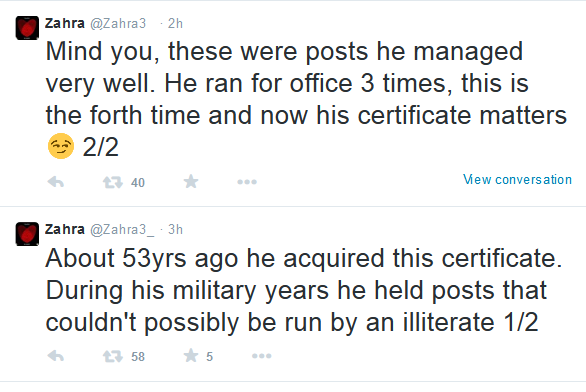Screen dimensions: 586x392
Task: Open the Zahra name on the top tweet
Action: tap(65, 23)
